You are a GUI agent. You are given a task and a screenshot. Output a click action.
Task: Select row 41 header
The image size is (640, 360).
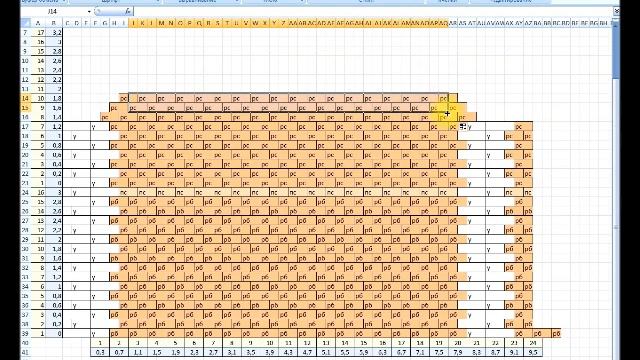[26, 352]
